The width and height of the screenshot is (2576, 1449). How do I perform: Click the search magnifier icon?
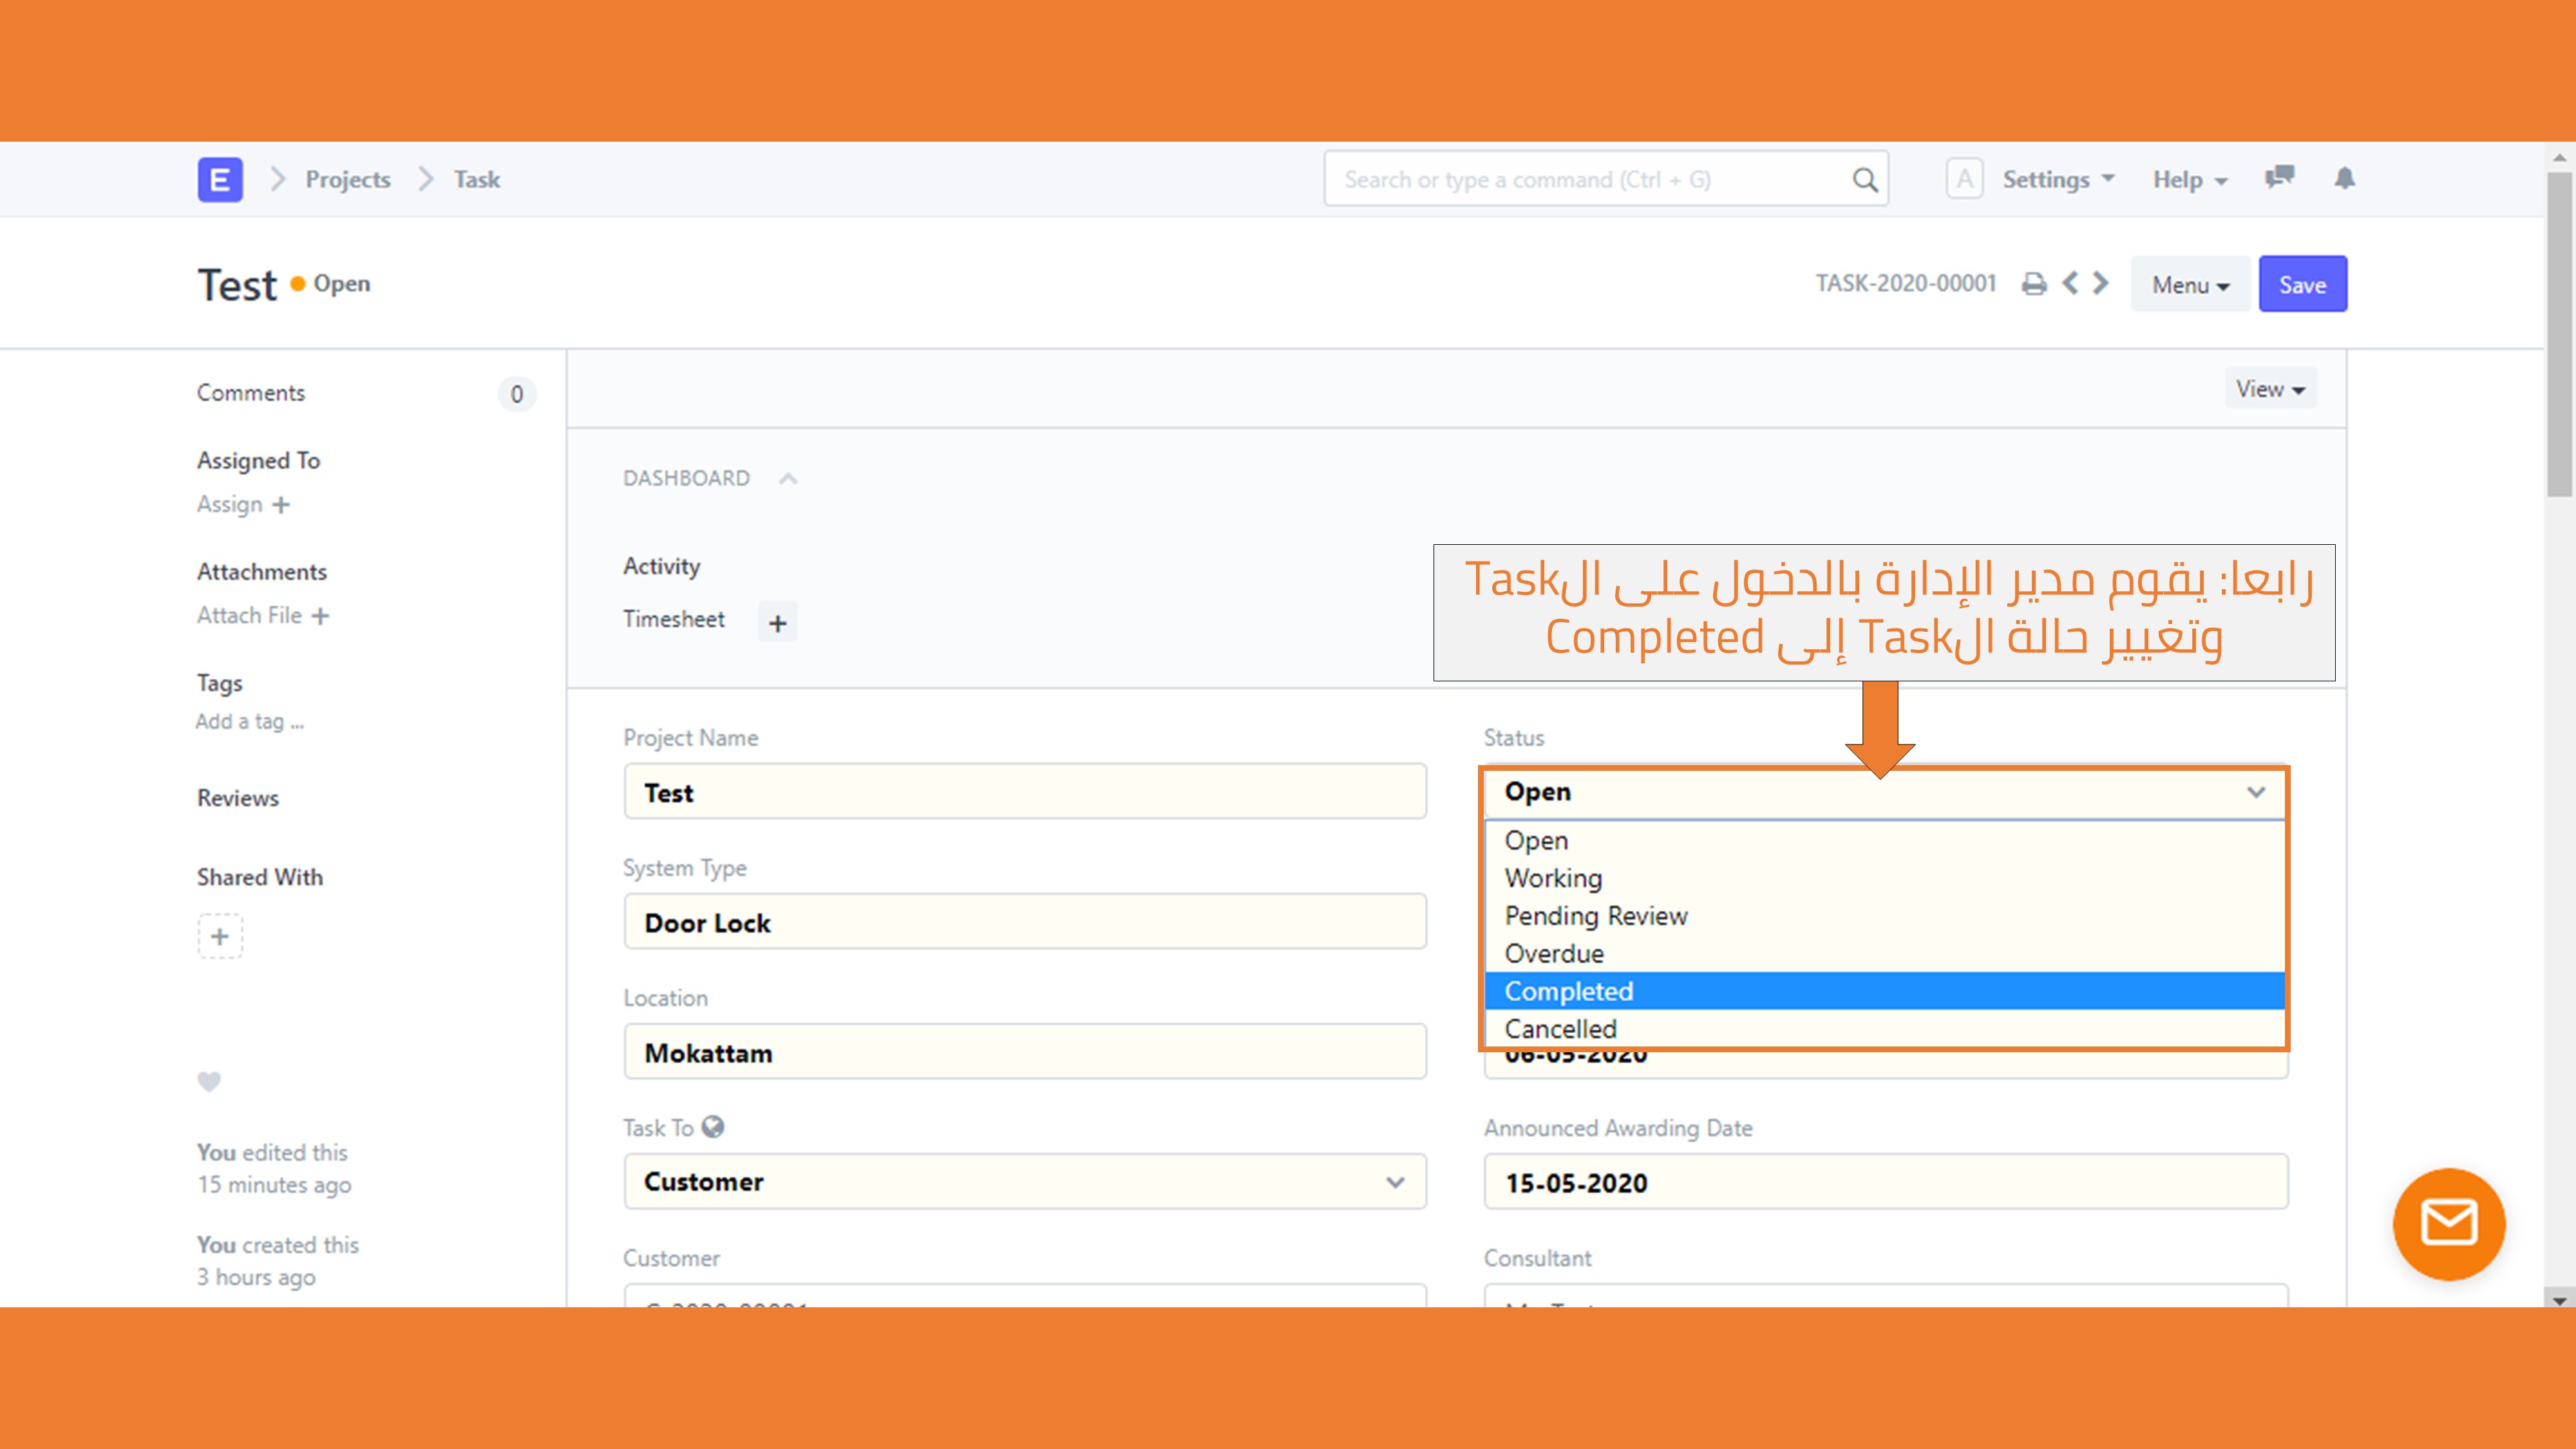1864,180
